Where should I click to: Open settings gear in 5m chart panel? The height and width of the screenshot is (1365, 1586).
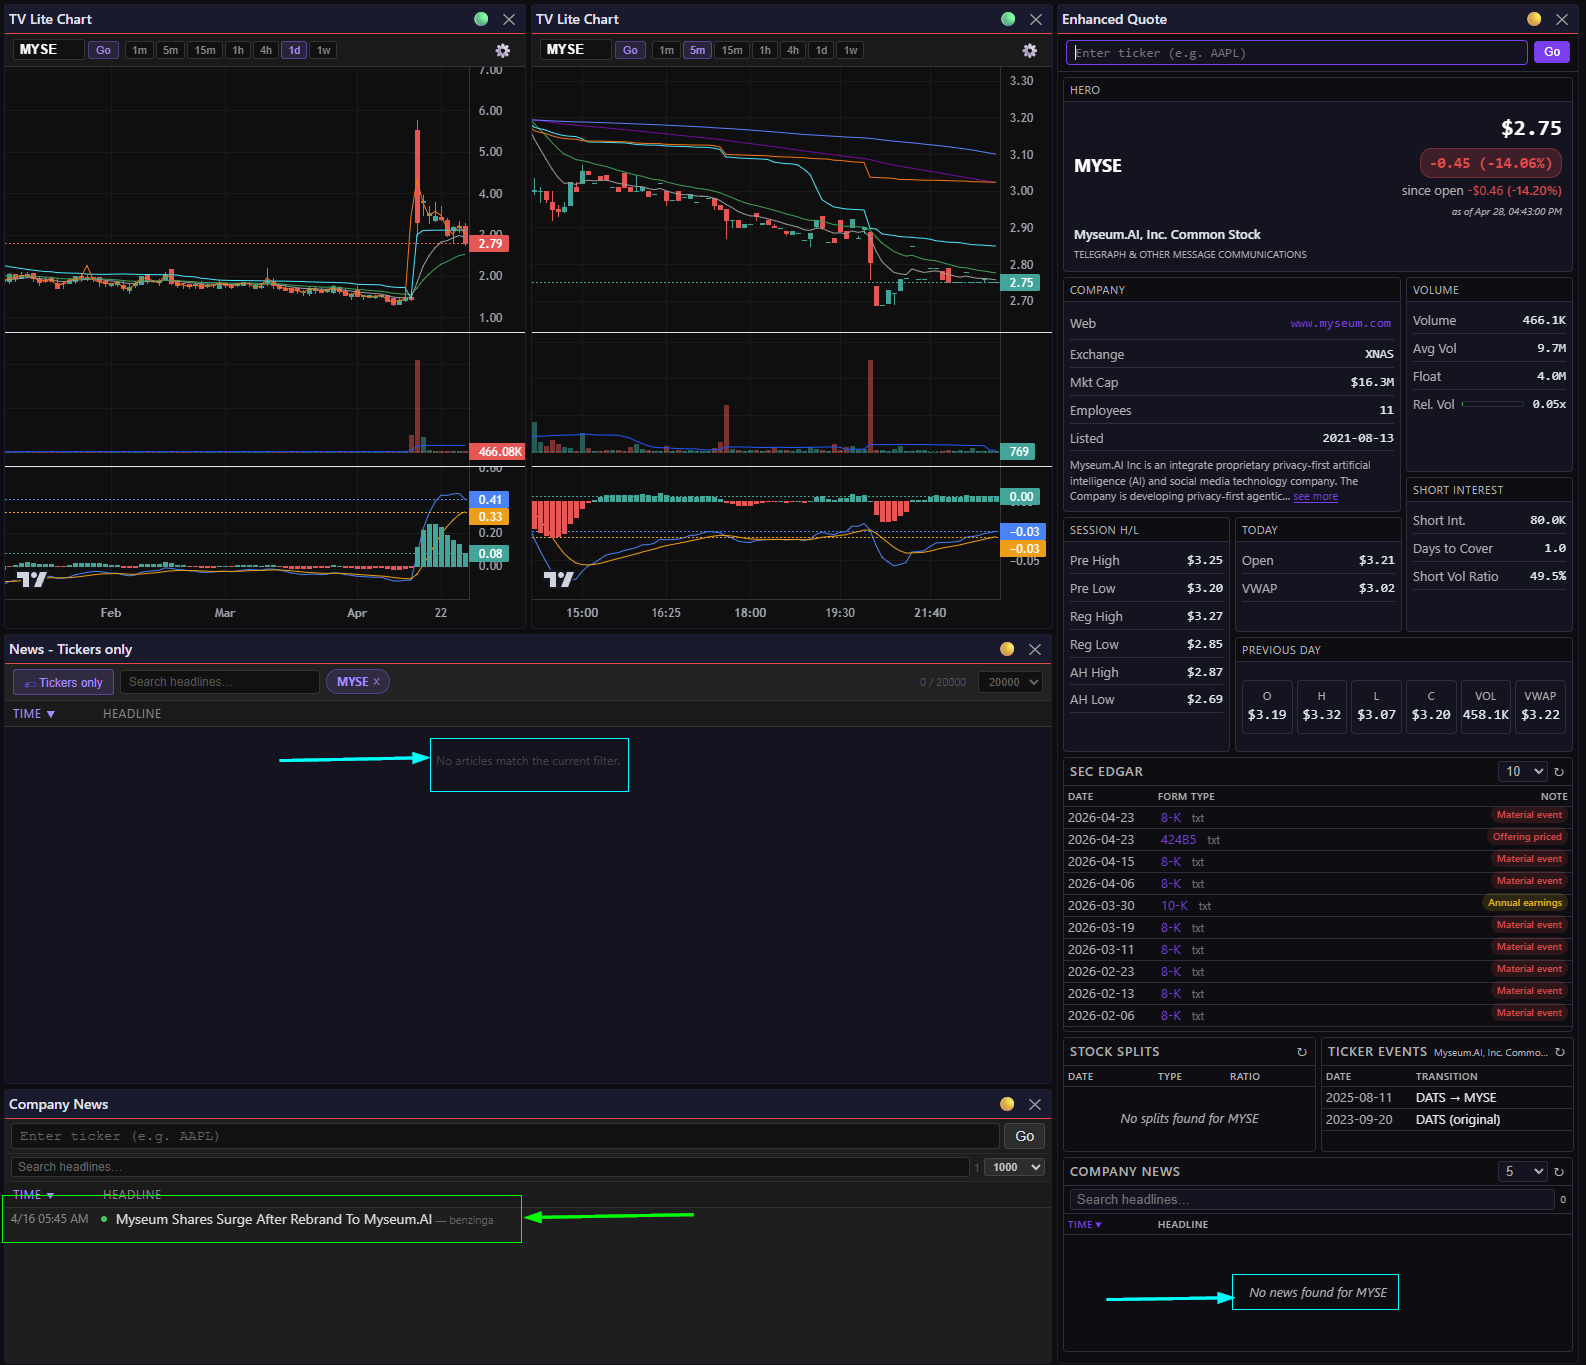[1029, 51]
